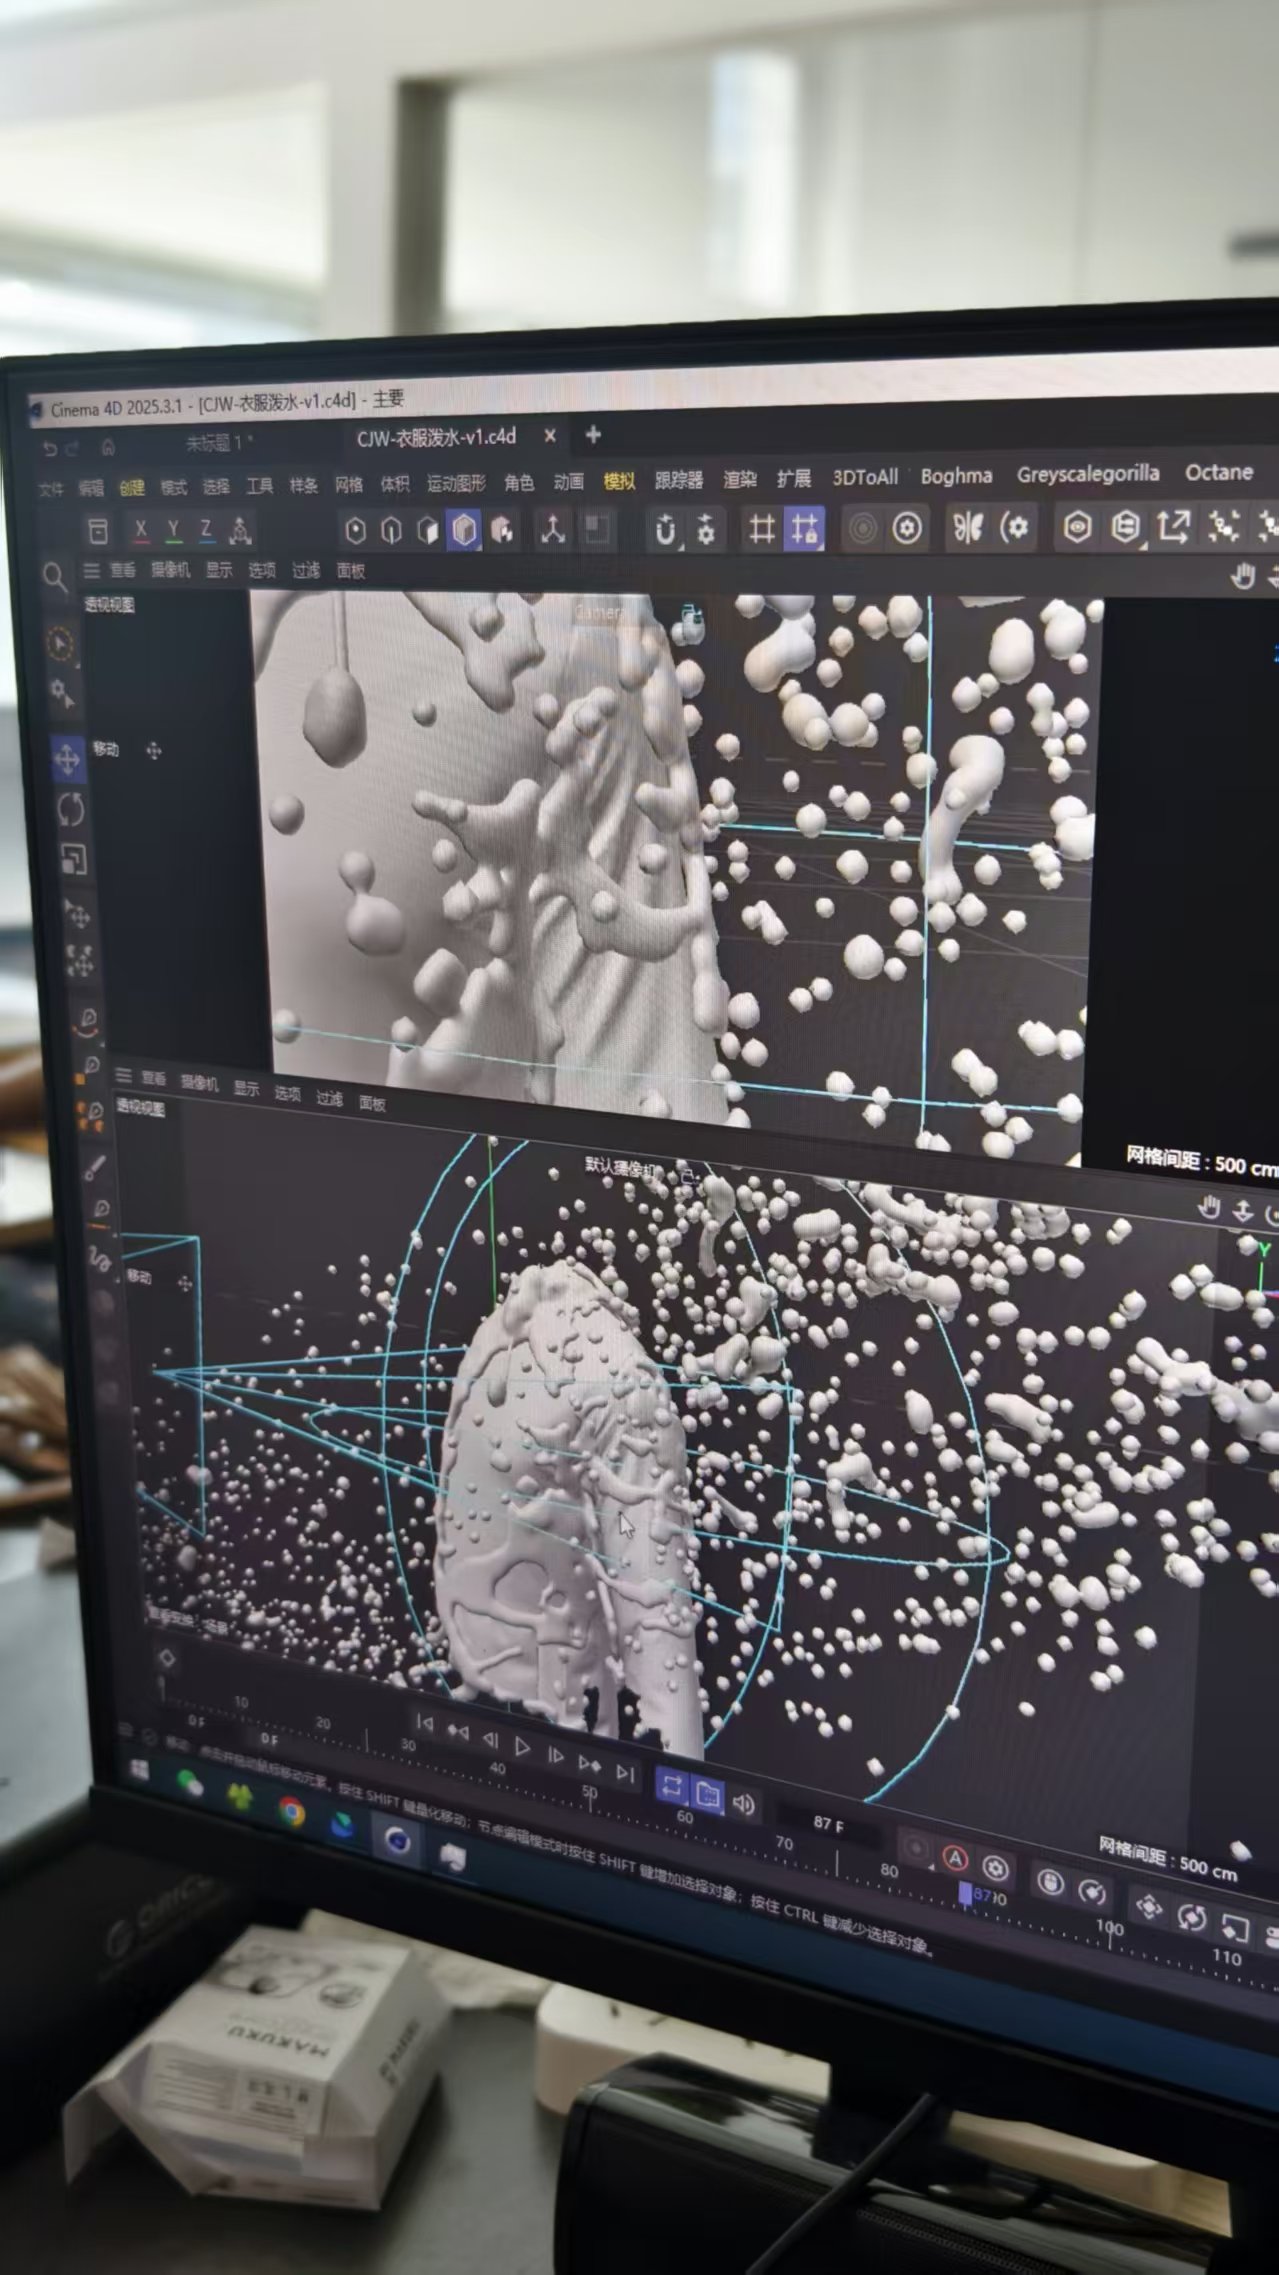Select the Rotate tool in left toolbar
Image resolution: width=1279 pixels, height=2275 pixels.
click(x=70, y=809)
